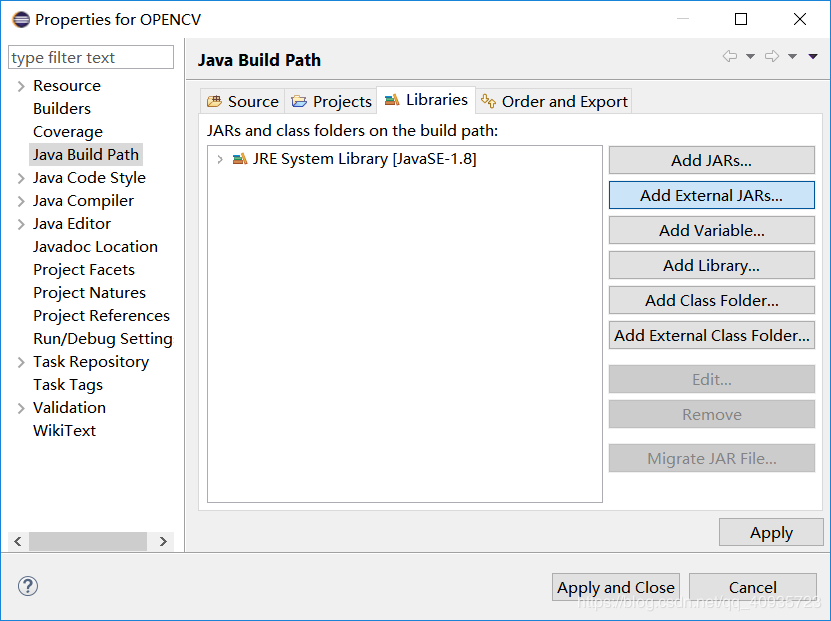This screenshot has height=621, width=831.
Task: Click the JRE System Library icon
Action: coord(240,159)
